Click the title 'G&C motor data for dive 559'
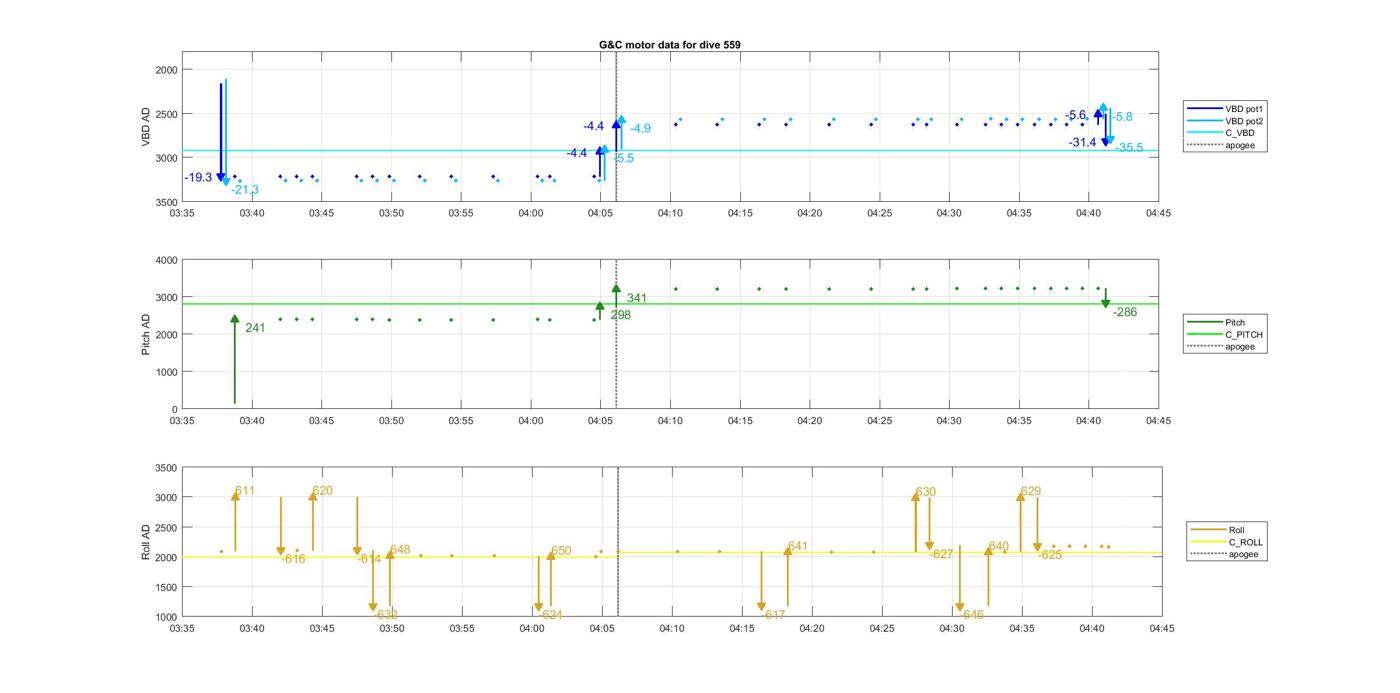 click(669, 45)
